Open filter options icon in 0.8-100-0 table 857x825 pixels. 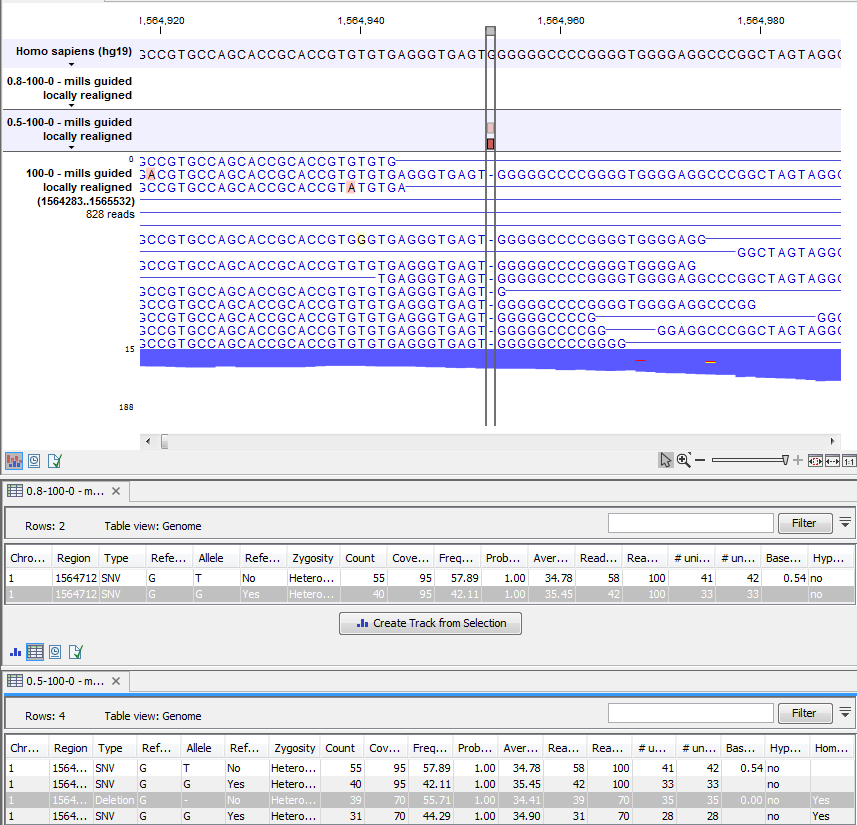pos(845,523)
